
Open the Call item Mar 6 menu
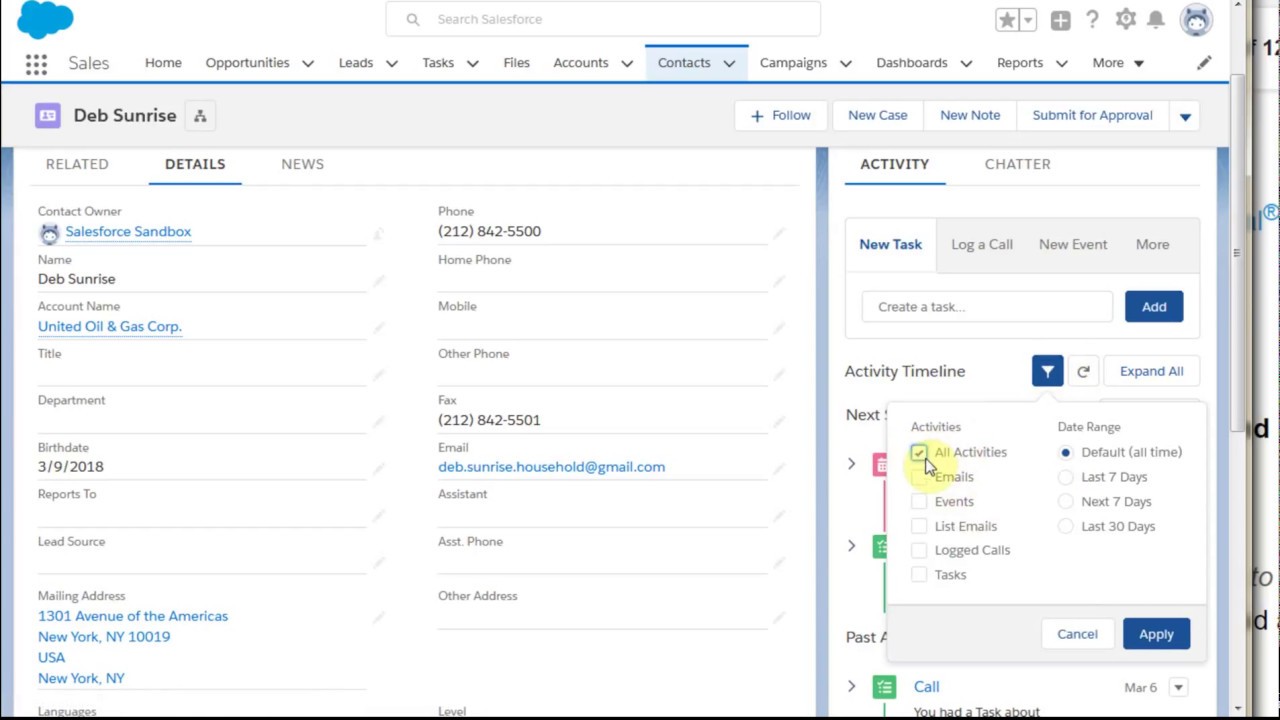coord(1178,687)
